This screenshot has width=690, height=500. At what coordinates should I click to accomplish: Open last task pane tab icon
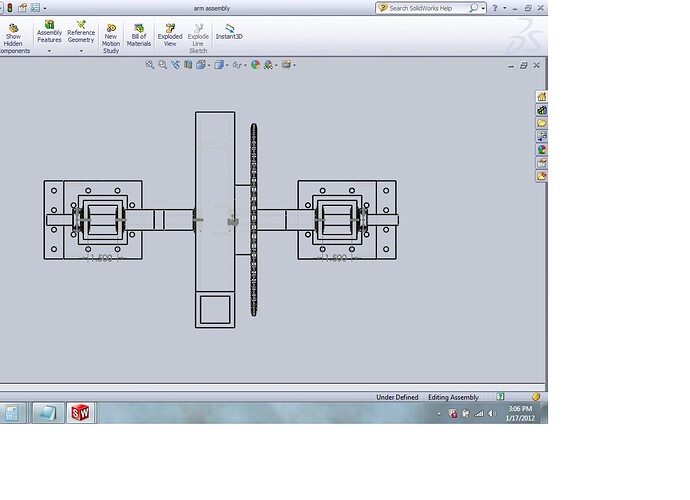pyautogui.click(x=542, y=176)
